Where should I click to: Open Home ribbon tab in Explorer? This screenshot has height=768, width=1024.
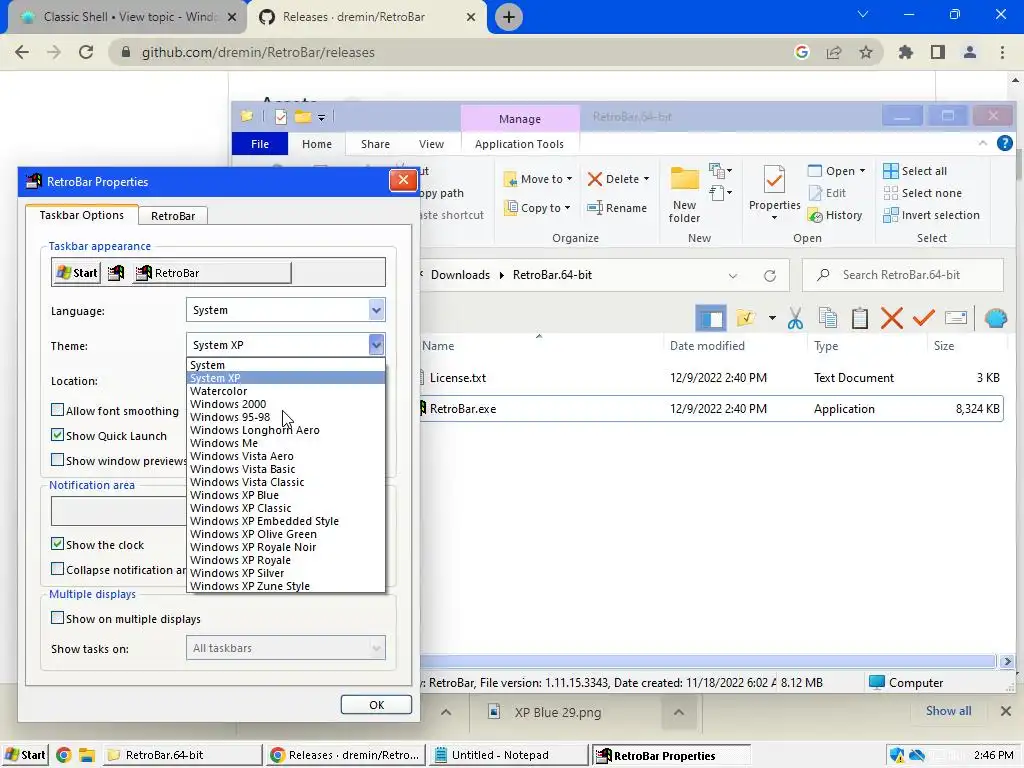tap(317, 144)
